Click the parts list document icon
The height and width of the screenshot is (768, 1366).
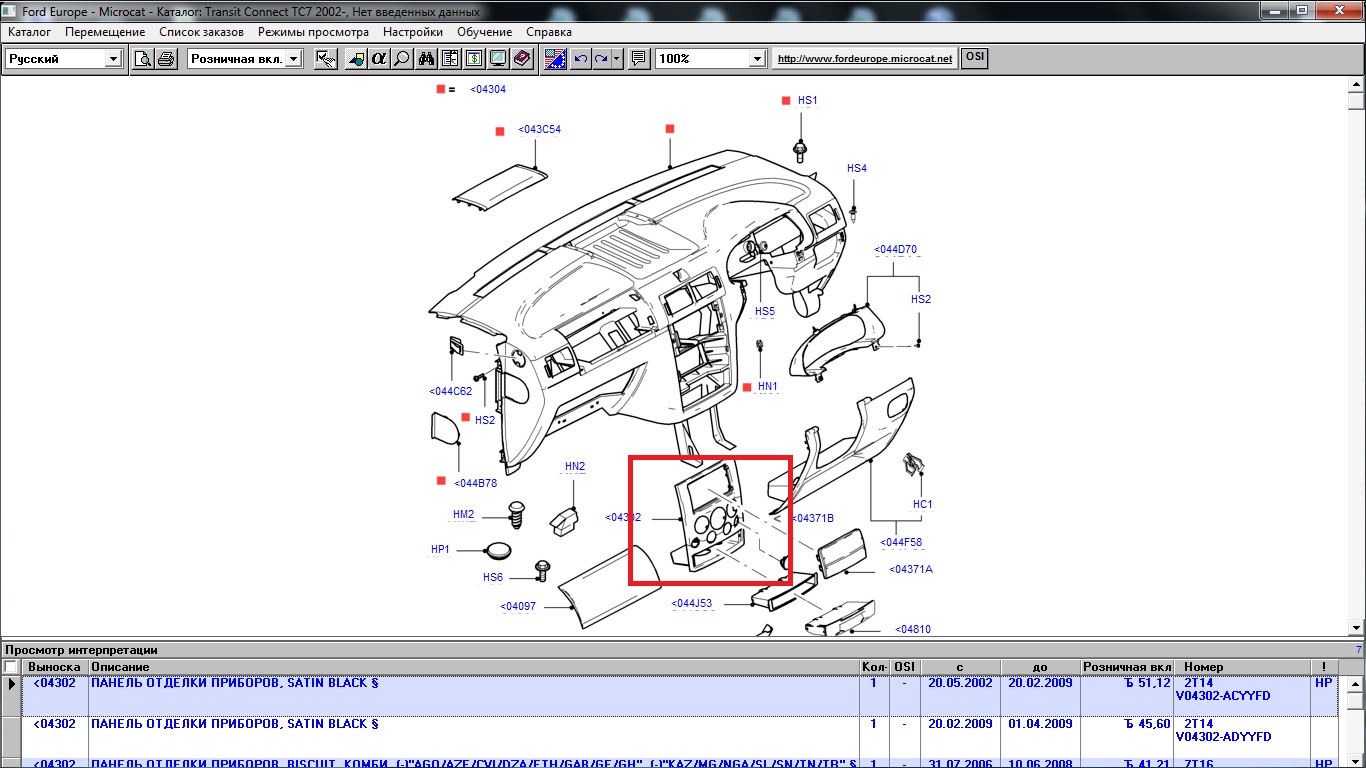451,59
